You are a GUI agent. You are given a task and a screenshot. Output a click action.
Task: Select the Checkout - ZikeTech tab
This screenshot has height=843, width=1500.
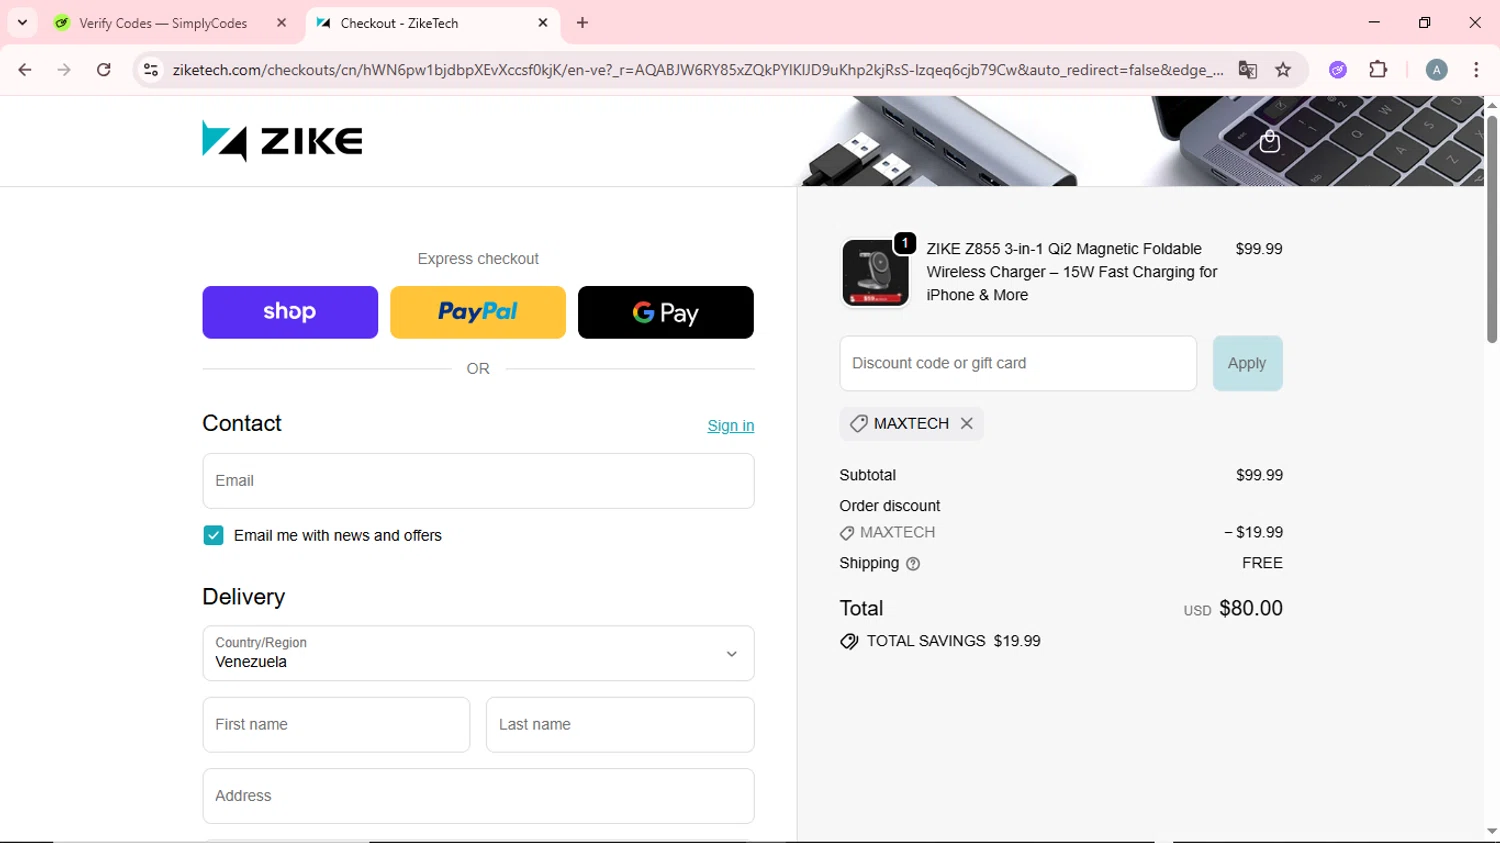[x=432, y=23]
